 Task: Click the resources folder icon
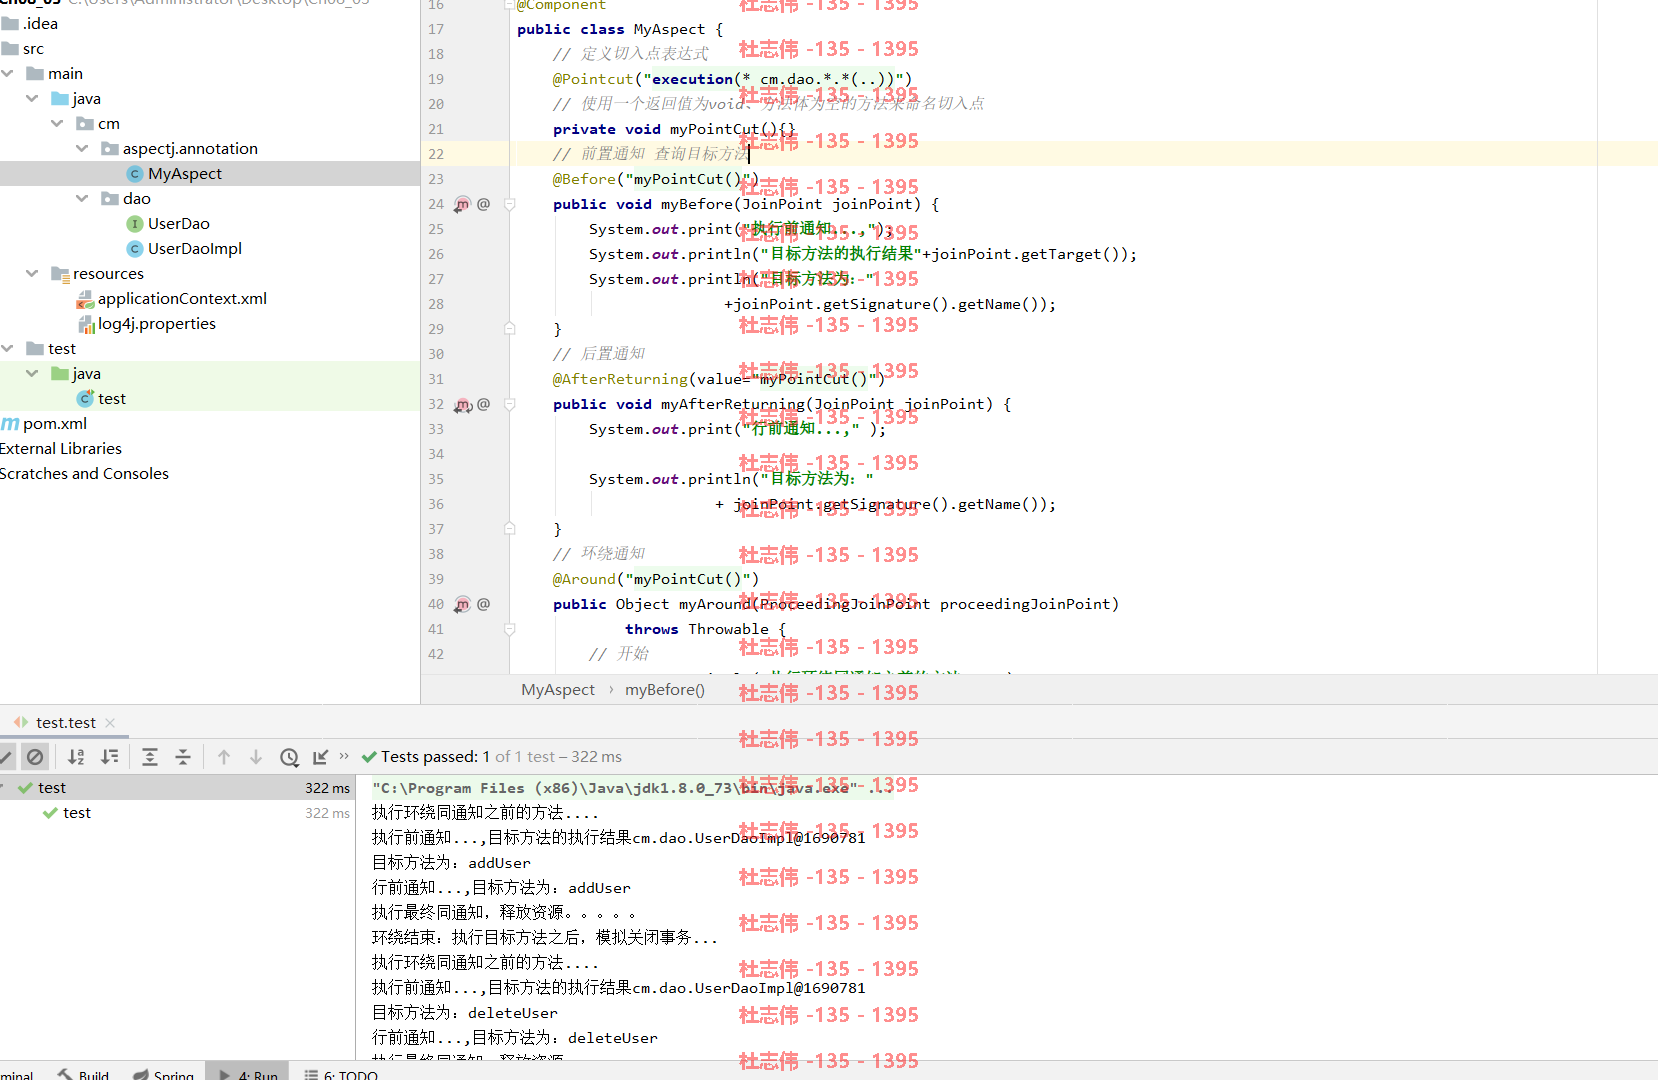pyautogui.click(x=60, y=273)
